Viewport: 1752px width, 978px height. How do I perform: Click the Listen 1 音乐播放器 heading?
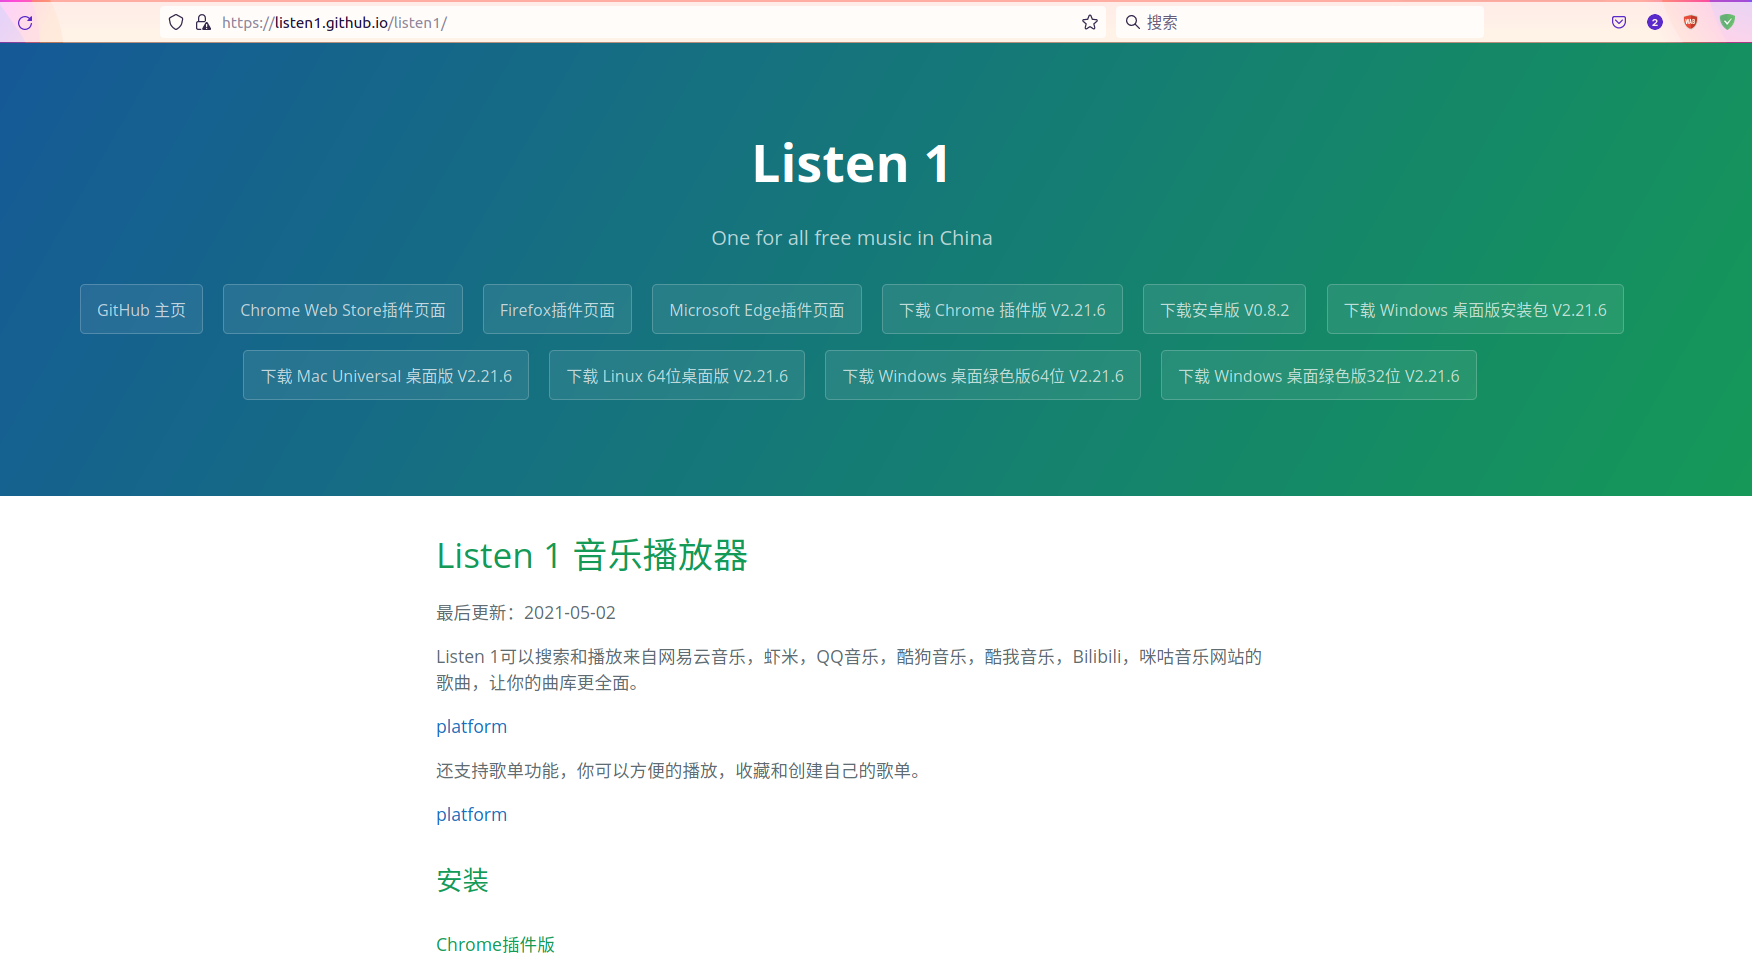pyautogui.click(x=592, y=556)
